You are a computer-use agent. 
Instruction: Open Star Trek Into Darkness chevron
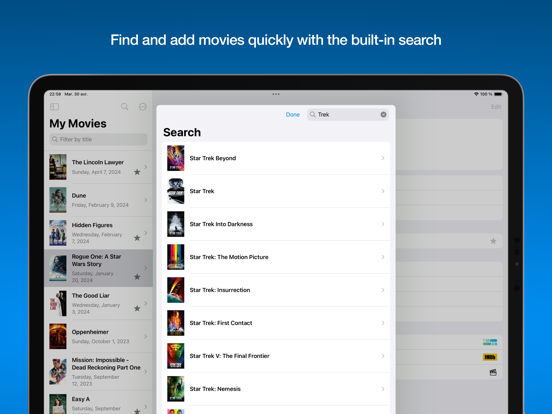click(x=383, y=224)
